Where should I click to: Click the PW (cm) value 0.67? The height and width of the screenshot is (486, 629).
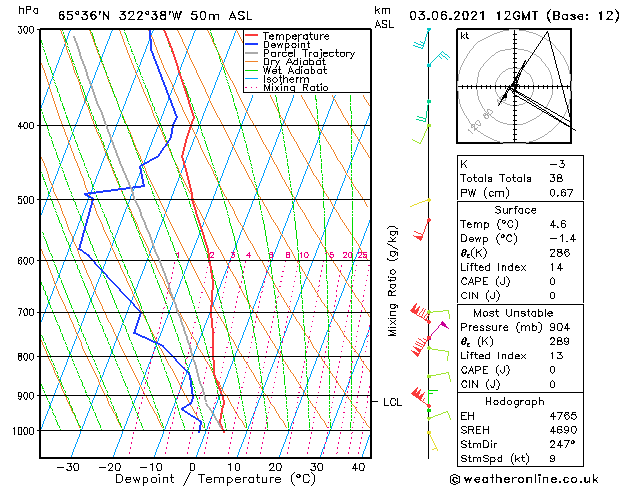click(561, 192)
